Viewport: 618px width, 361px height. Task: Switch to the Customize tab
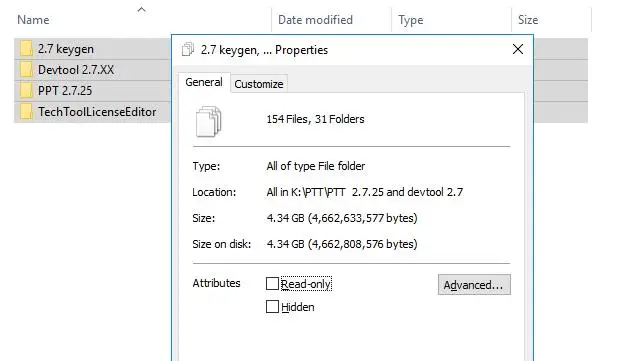259,84
